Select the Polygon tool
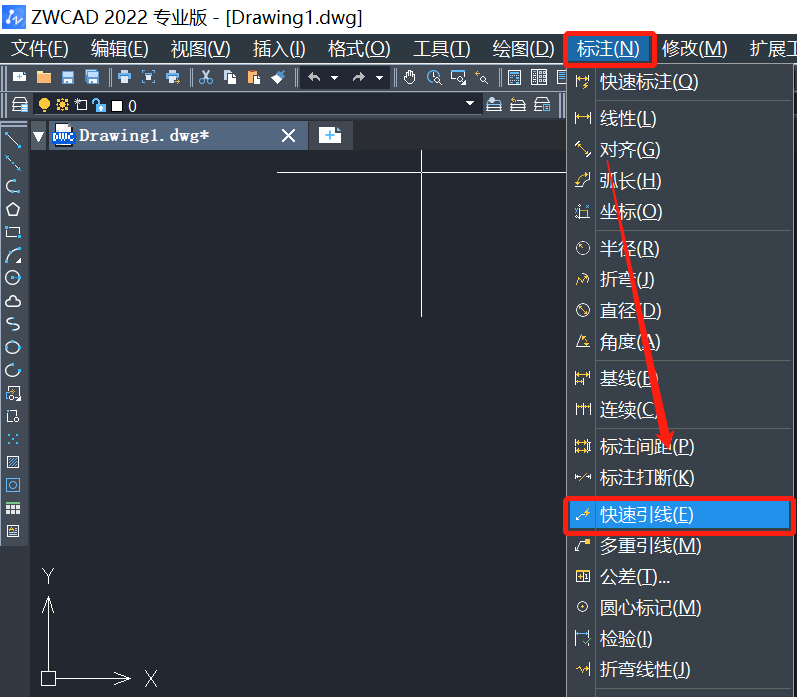This screenshot has width=797, height=697. (13, 209)
